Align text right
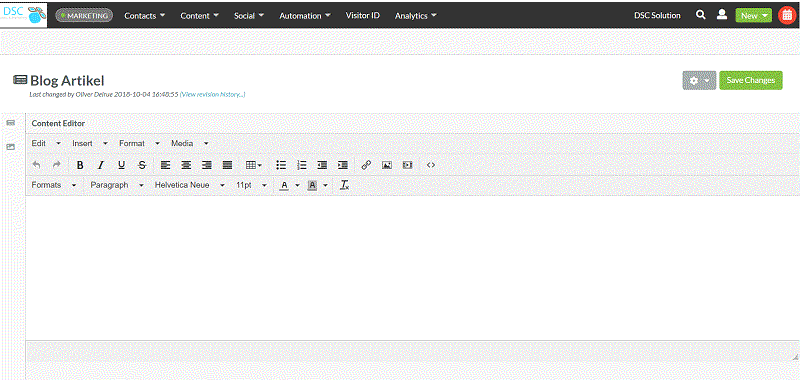This screenshot has width=800, height=380. (207, 165)
